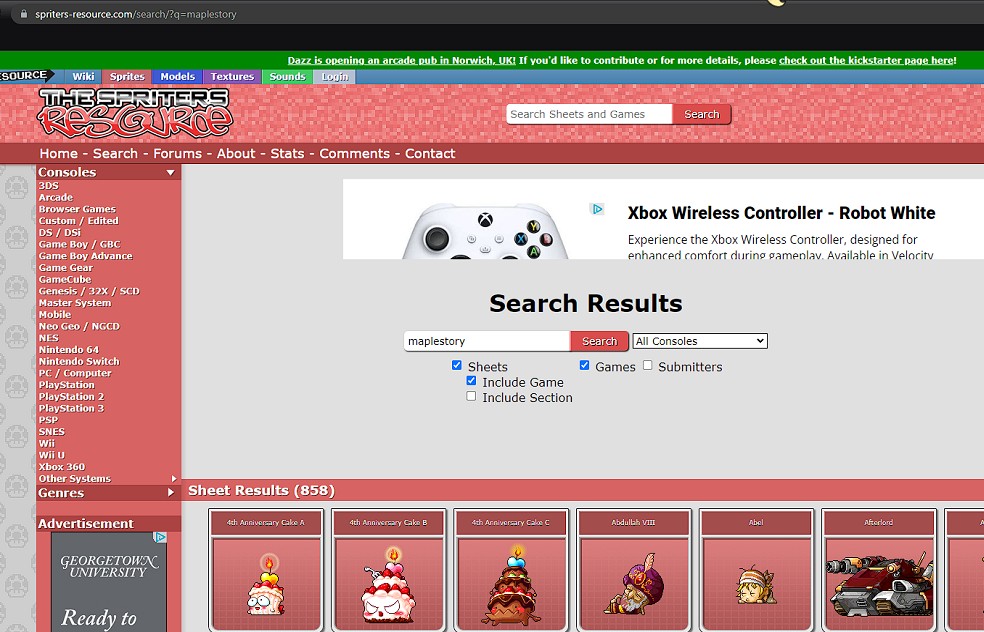
Task: Select GameCube console
Action: (65, 279)
